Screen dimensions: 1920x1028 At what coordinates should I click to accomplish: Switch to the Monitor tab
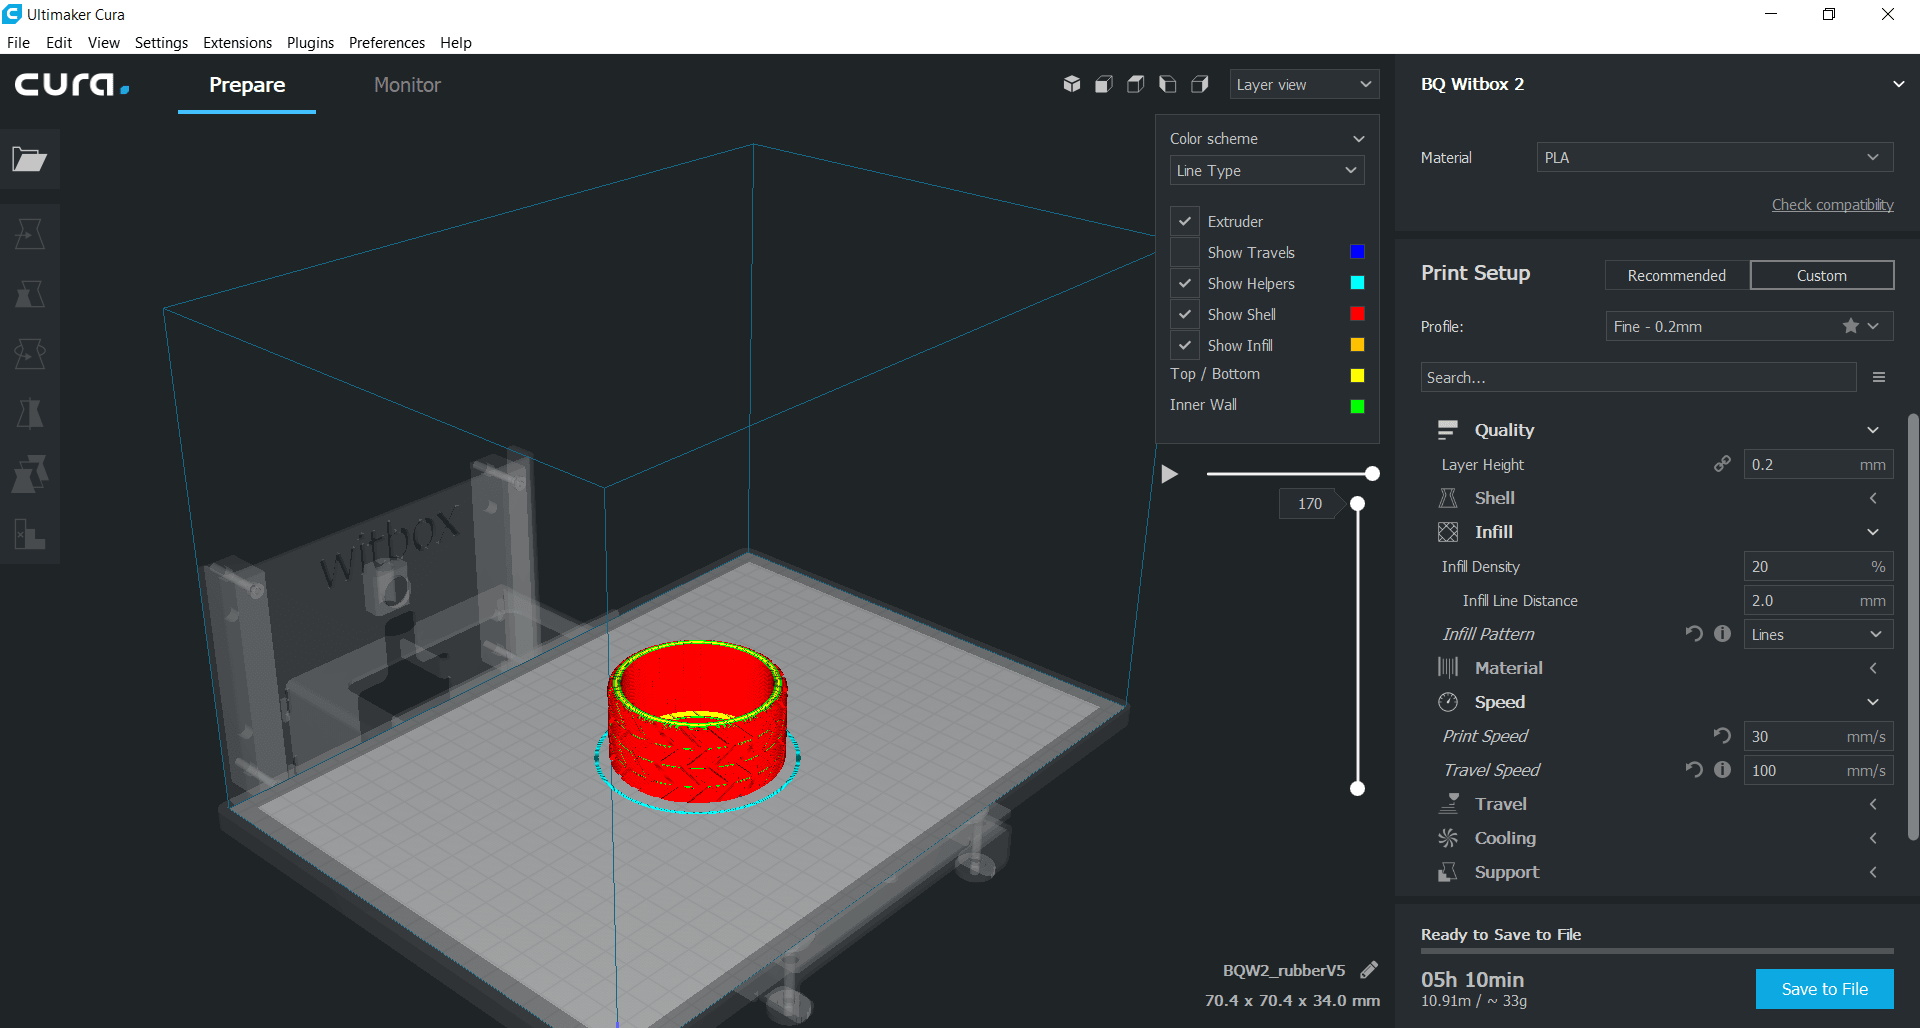(407, 85)
